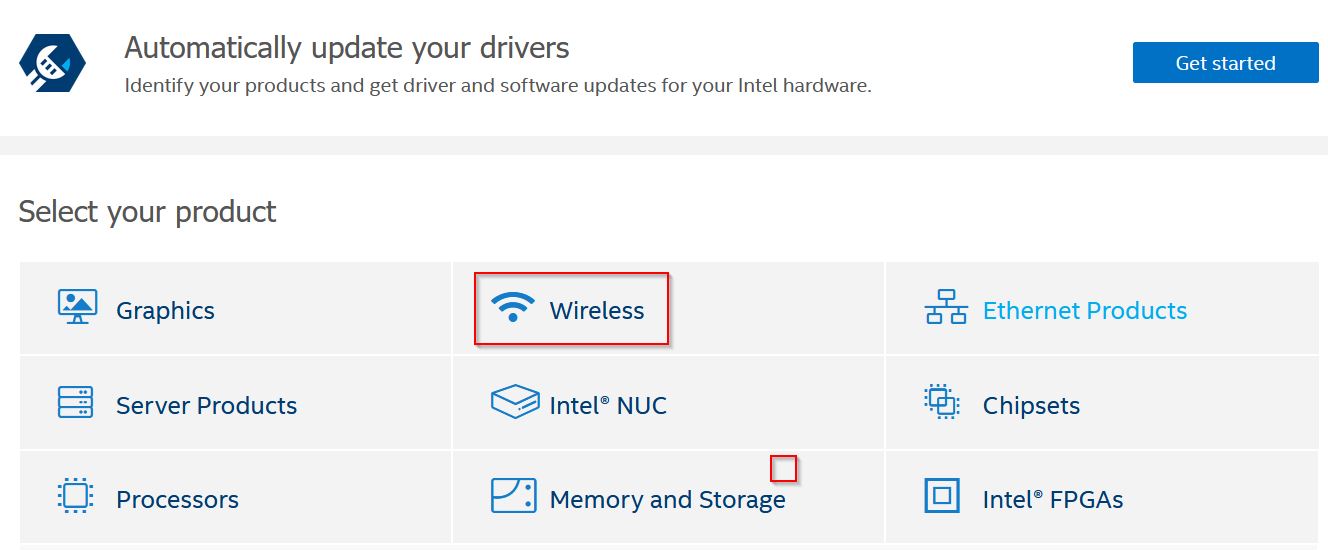This screenshot has height=550, width=1328.
Task: Open the Intel NUC text link
Action: (x=608, y=405)
